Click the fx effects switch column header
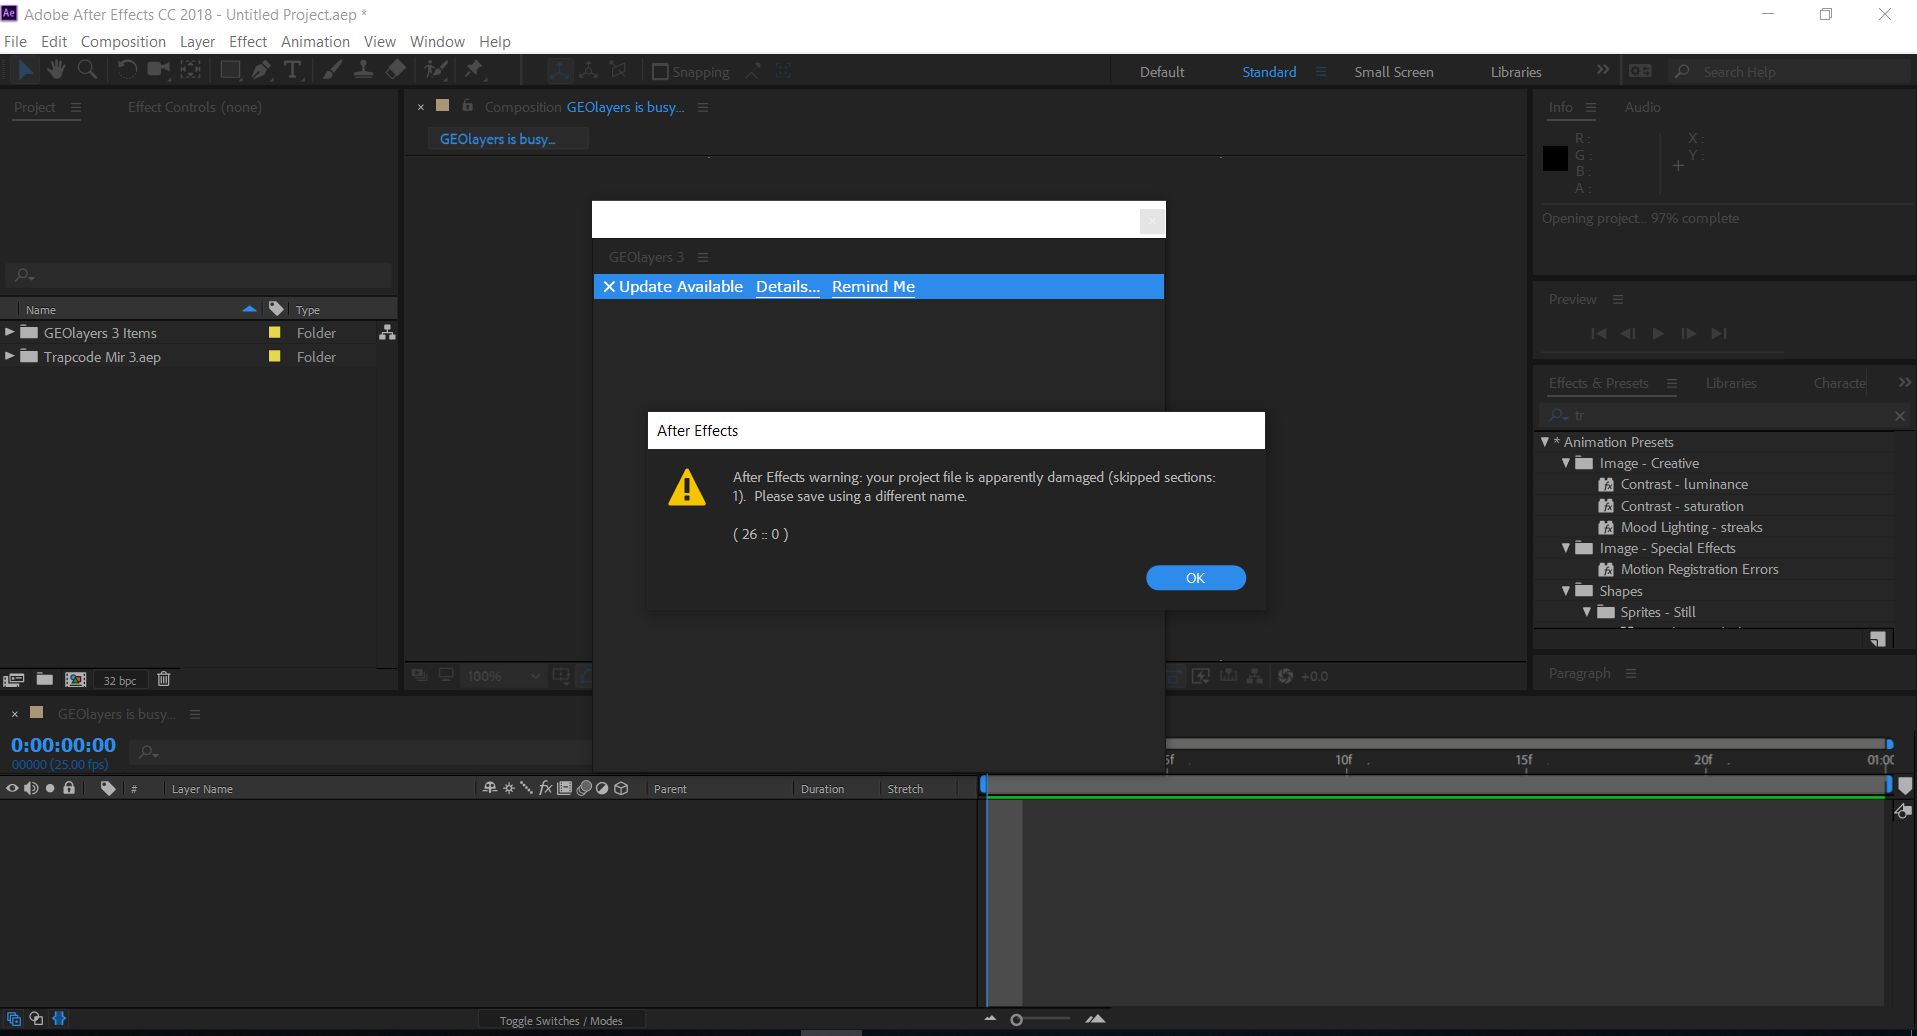The height and width of the screenshot is (1036, 1917). point(546,788)
